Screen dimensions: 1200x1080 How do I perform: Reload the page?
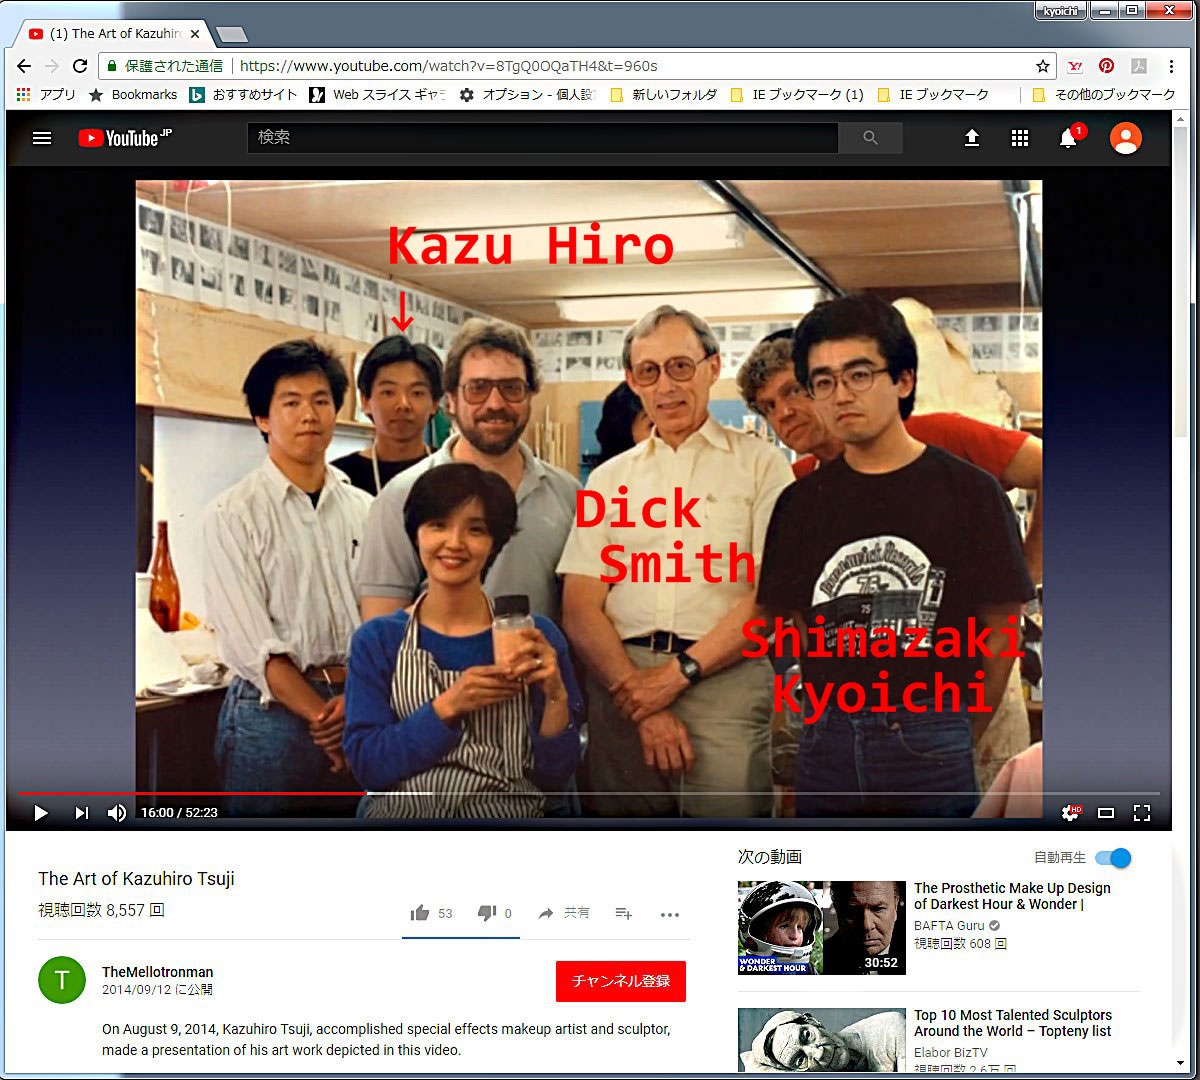tap(80, 66)
